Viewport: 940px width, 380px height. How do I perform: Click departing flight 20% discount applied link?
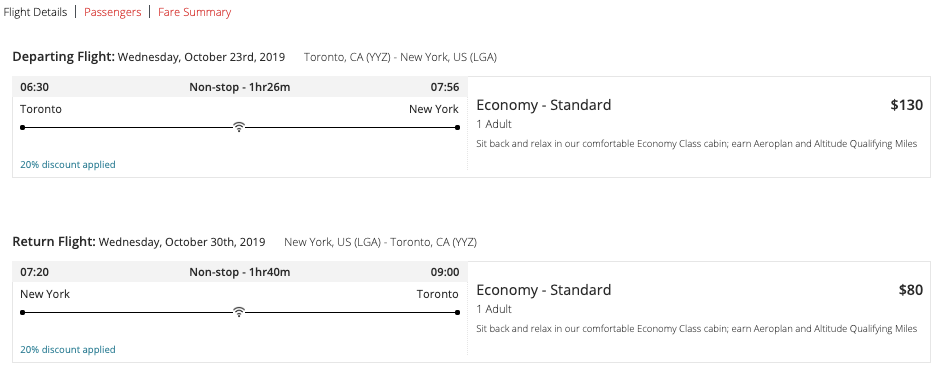coord(68,164)
